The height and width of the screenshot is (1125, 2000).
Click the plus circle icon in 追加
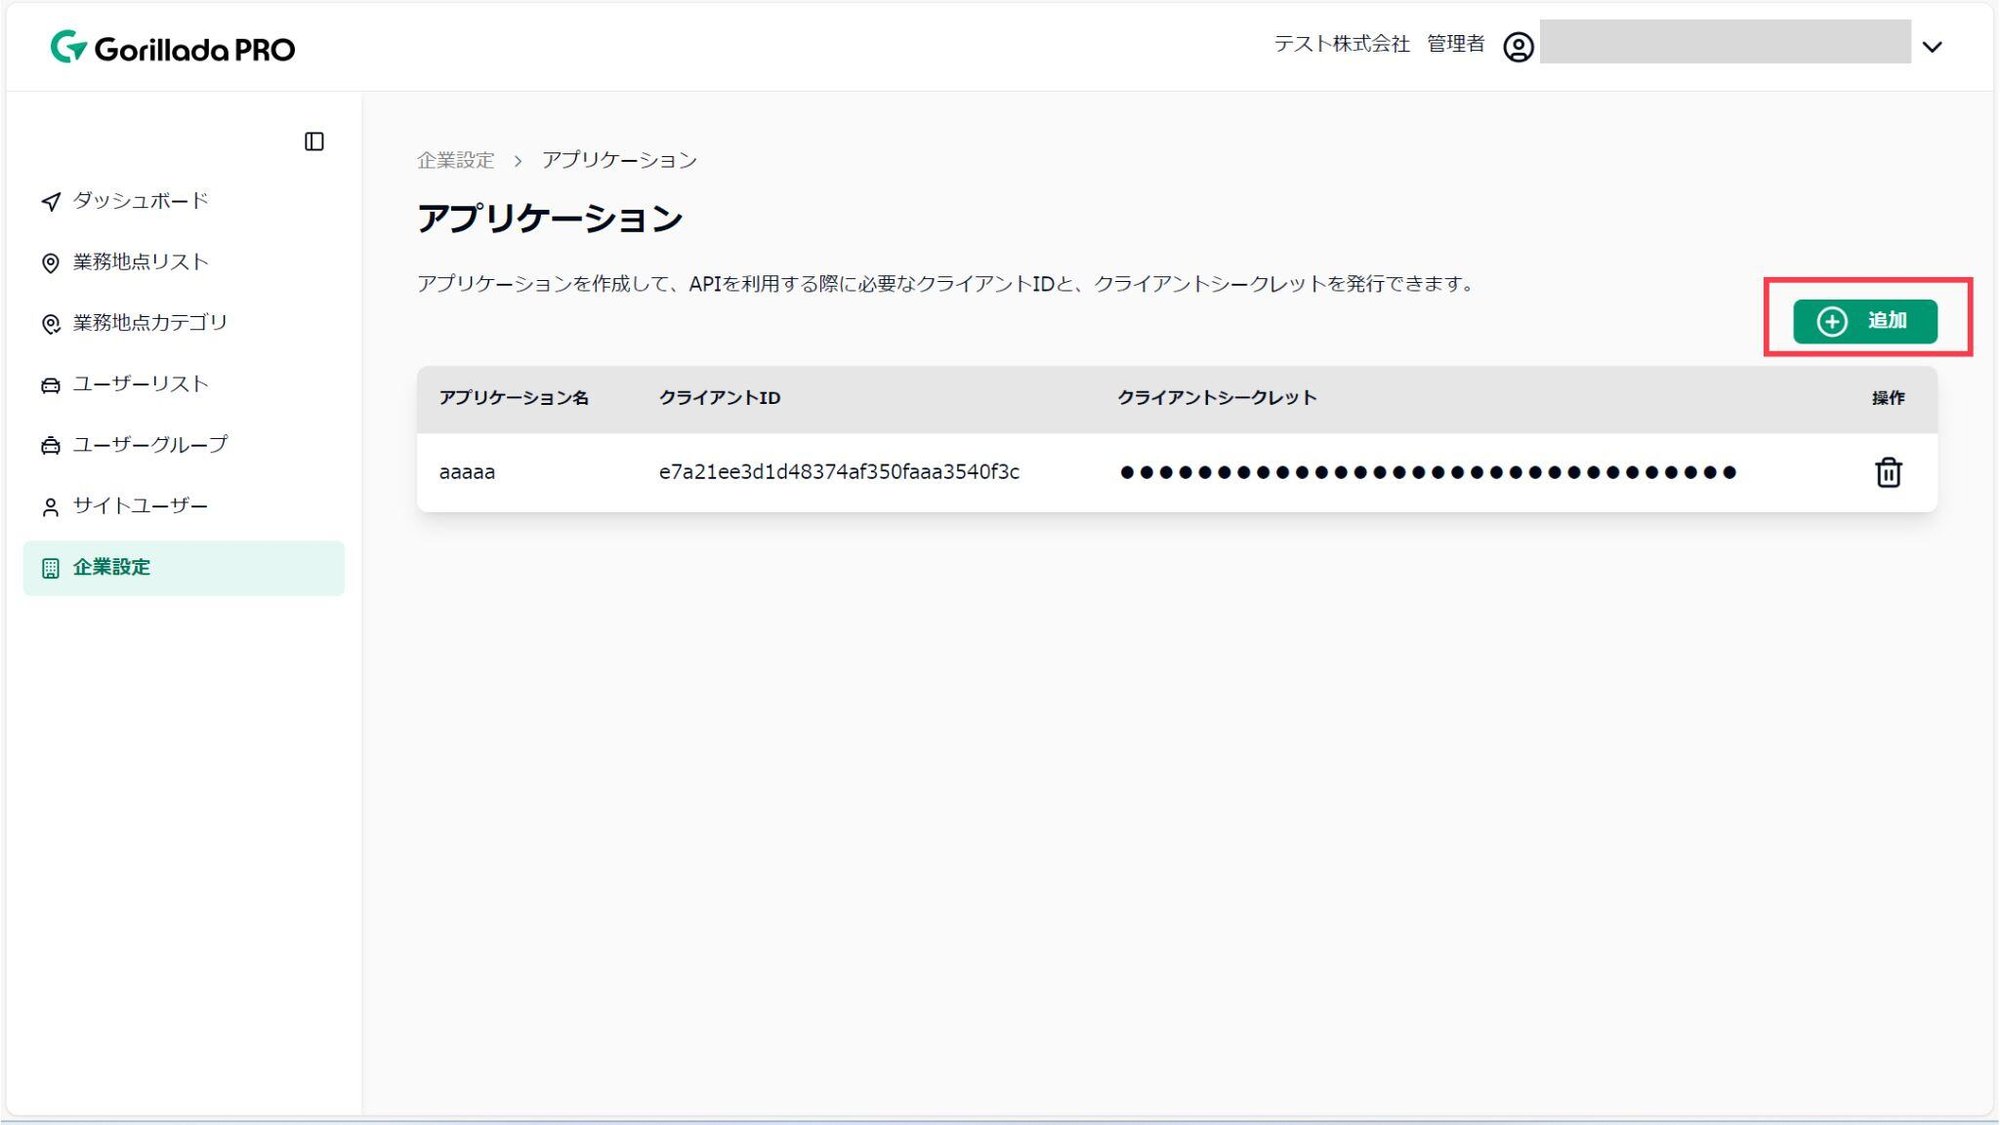(1832, 321)
